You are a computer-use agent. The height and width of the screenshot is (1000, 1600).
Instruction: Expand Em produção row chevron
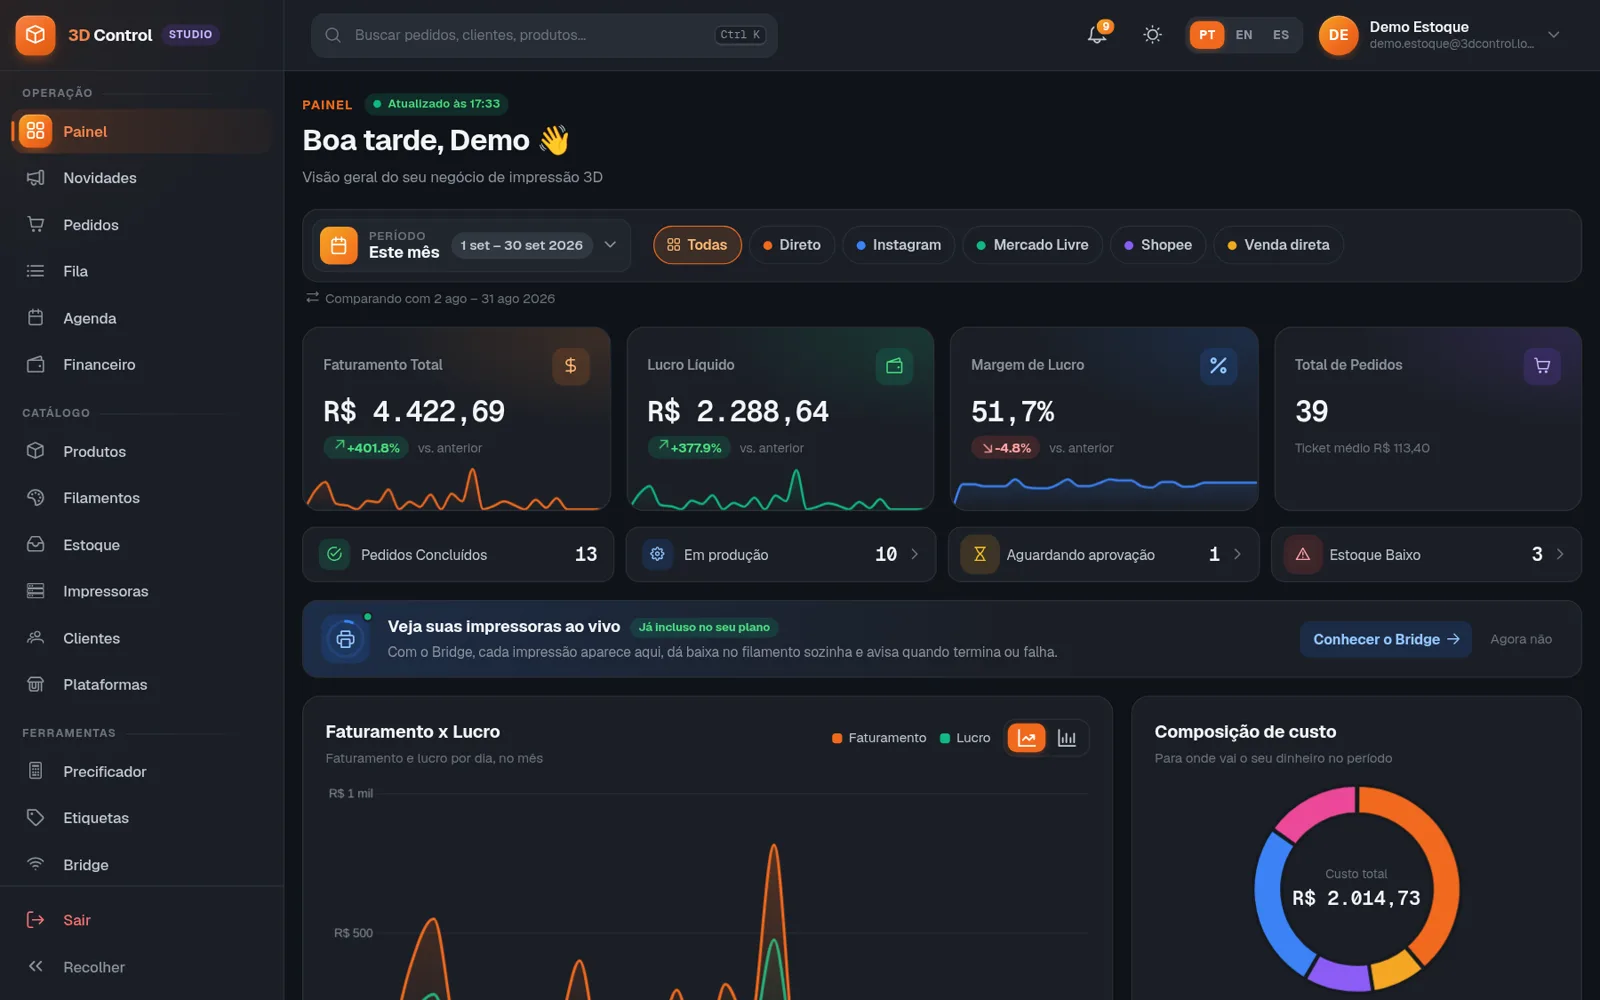pos(914,554)
